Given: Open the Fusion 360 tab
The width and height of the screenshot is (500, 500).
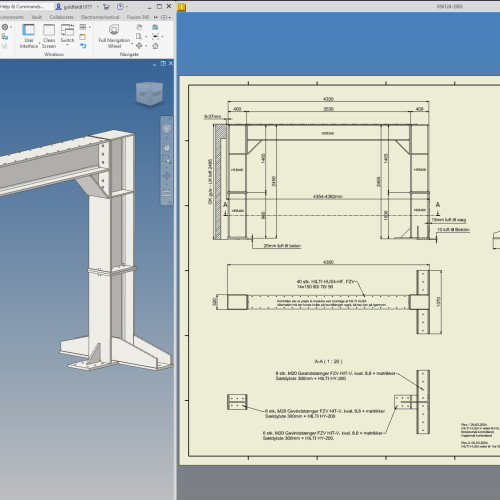Looking at the screenshot, I should tap(138, 17).
